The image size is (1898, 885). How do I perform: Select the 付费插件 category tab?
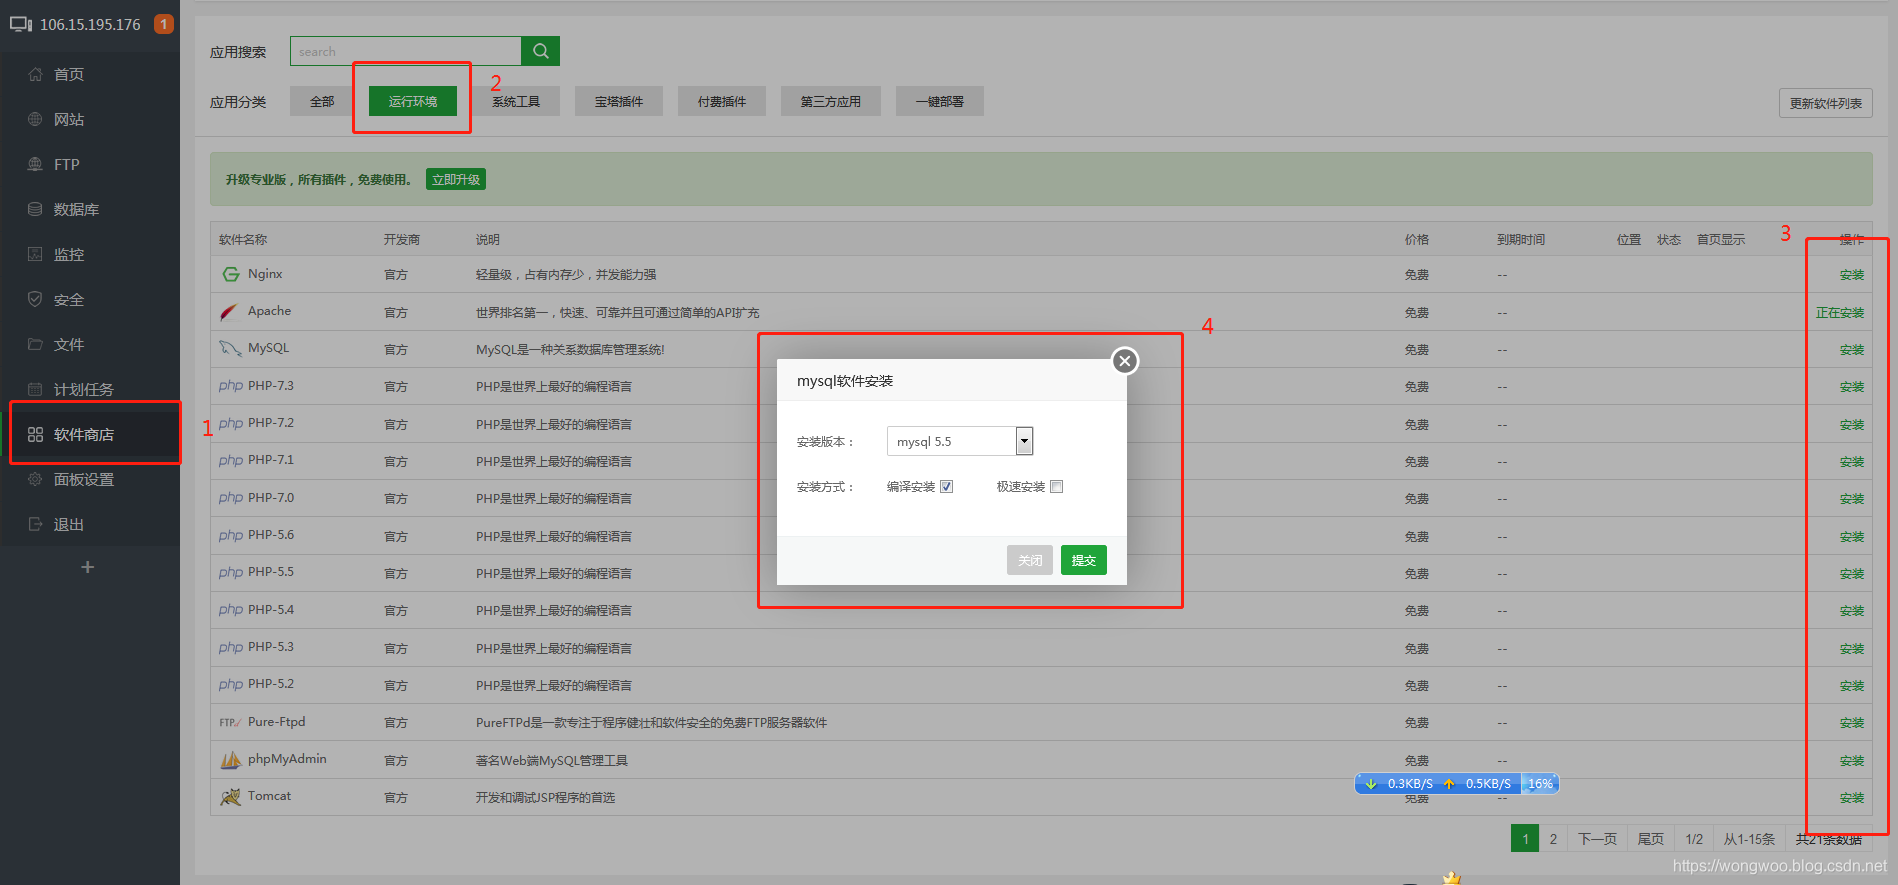click(722, 101)
